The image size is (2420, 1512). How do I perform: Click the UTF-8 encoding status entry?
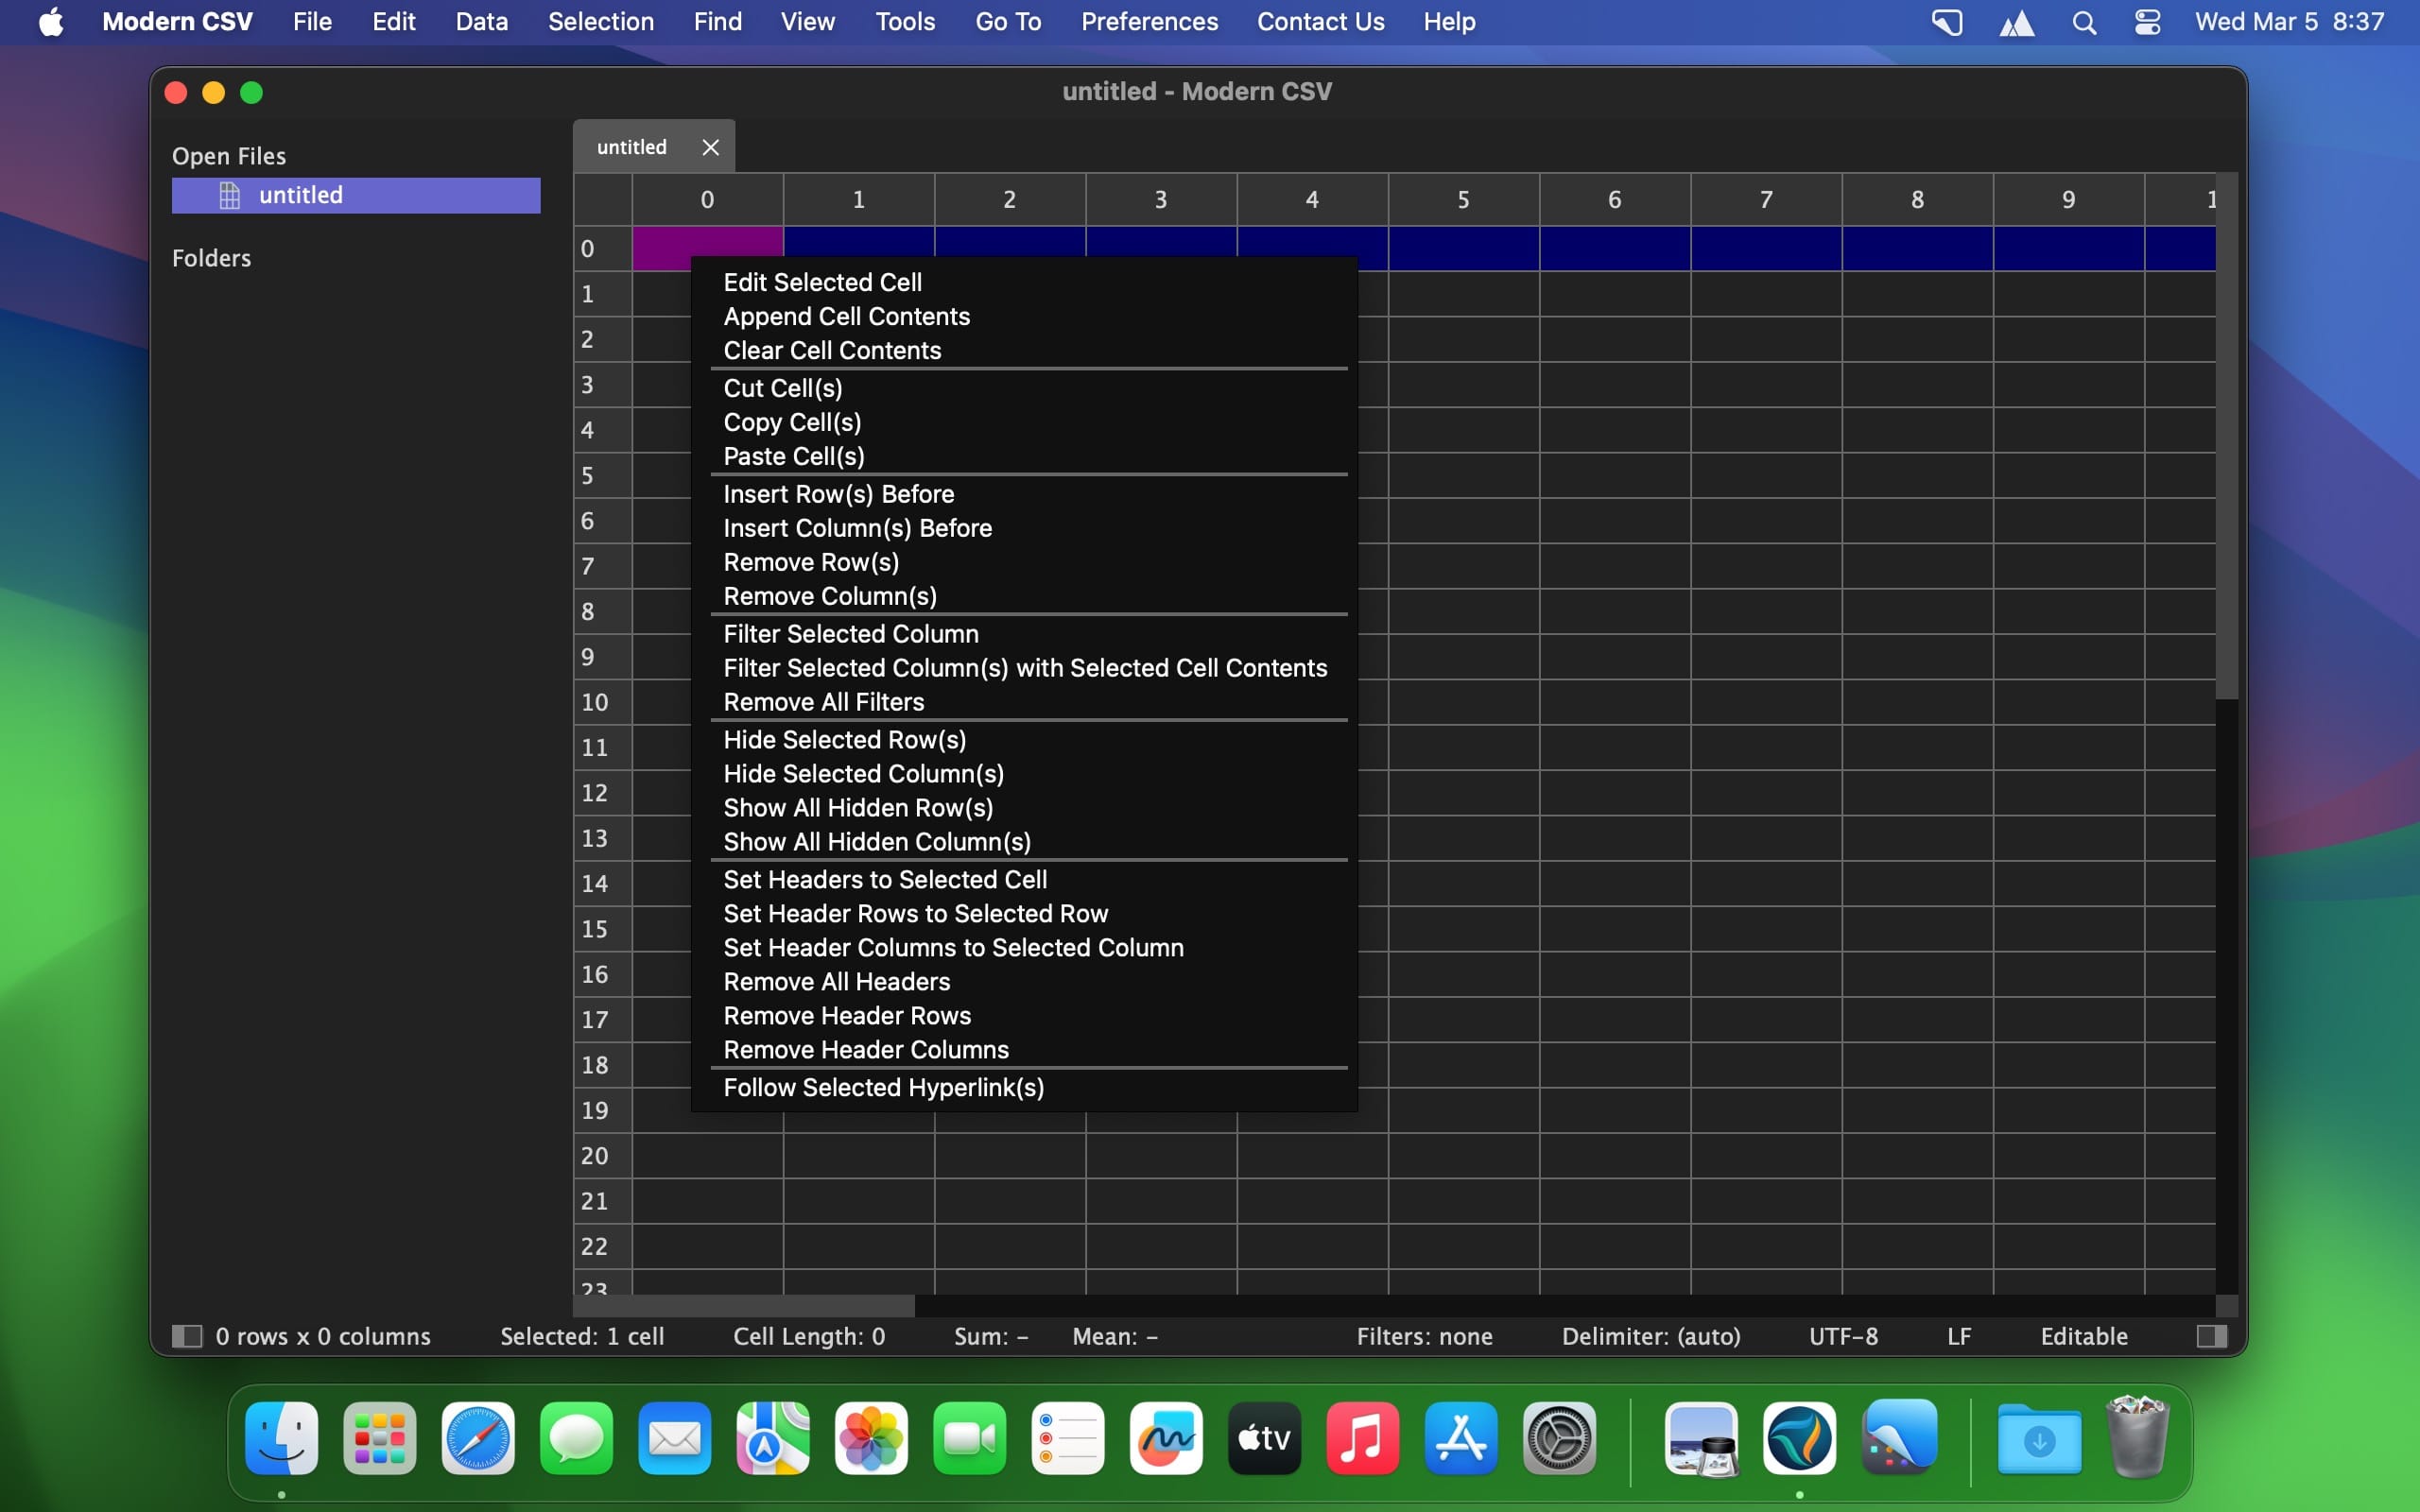[1843, 1336]
